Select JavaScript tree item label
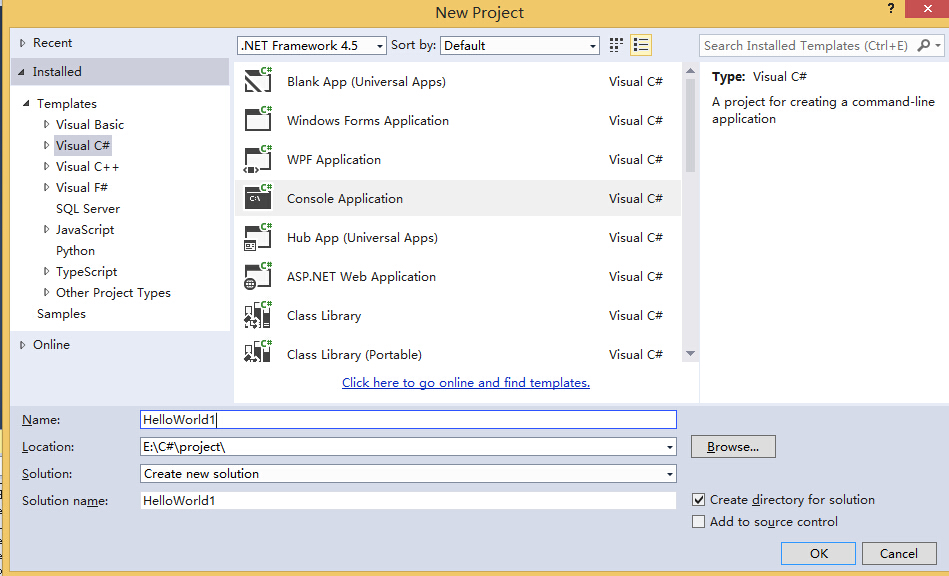Screen dimensions: 949x576 click(85, 230)
